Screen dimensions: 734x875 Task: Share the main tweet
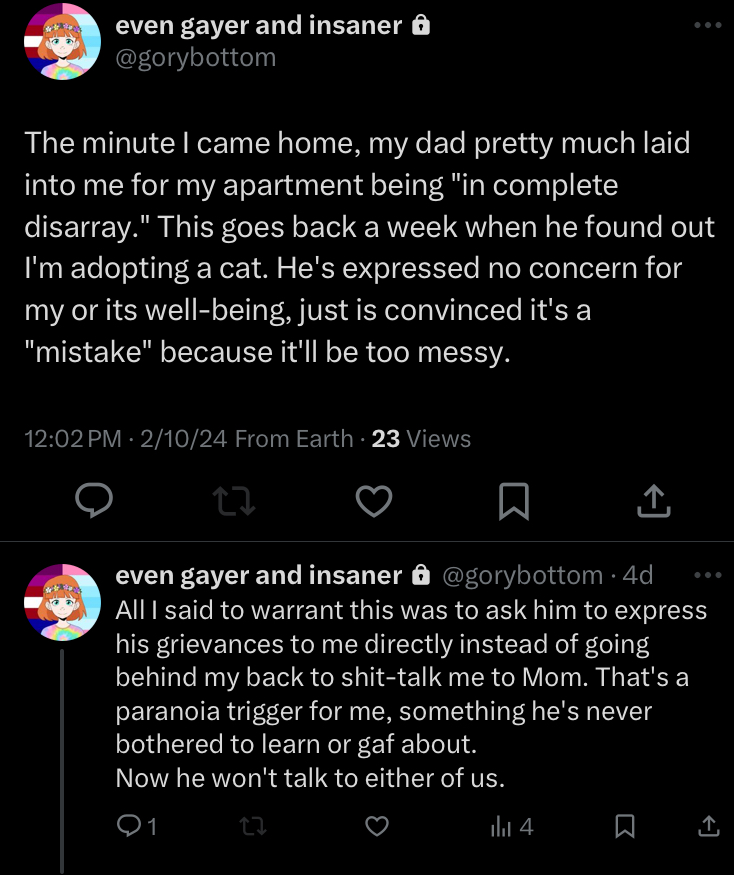point(654,501)
